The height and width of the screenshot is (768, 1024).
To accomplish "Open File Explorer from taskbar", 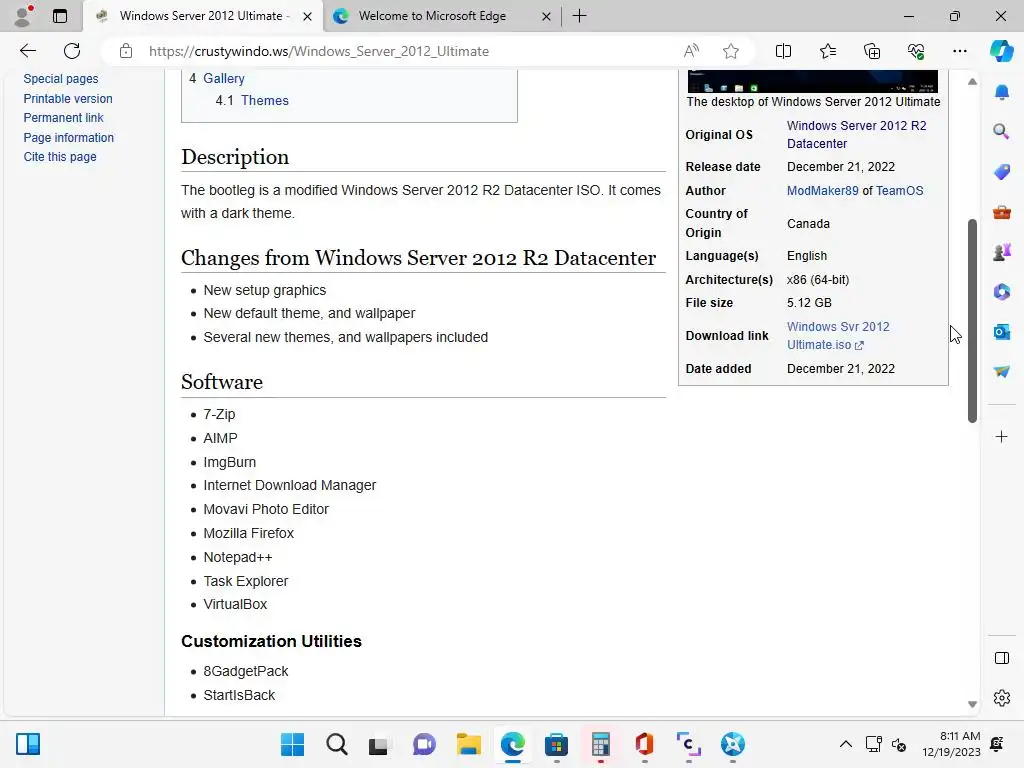I will tap(468, 744).
